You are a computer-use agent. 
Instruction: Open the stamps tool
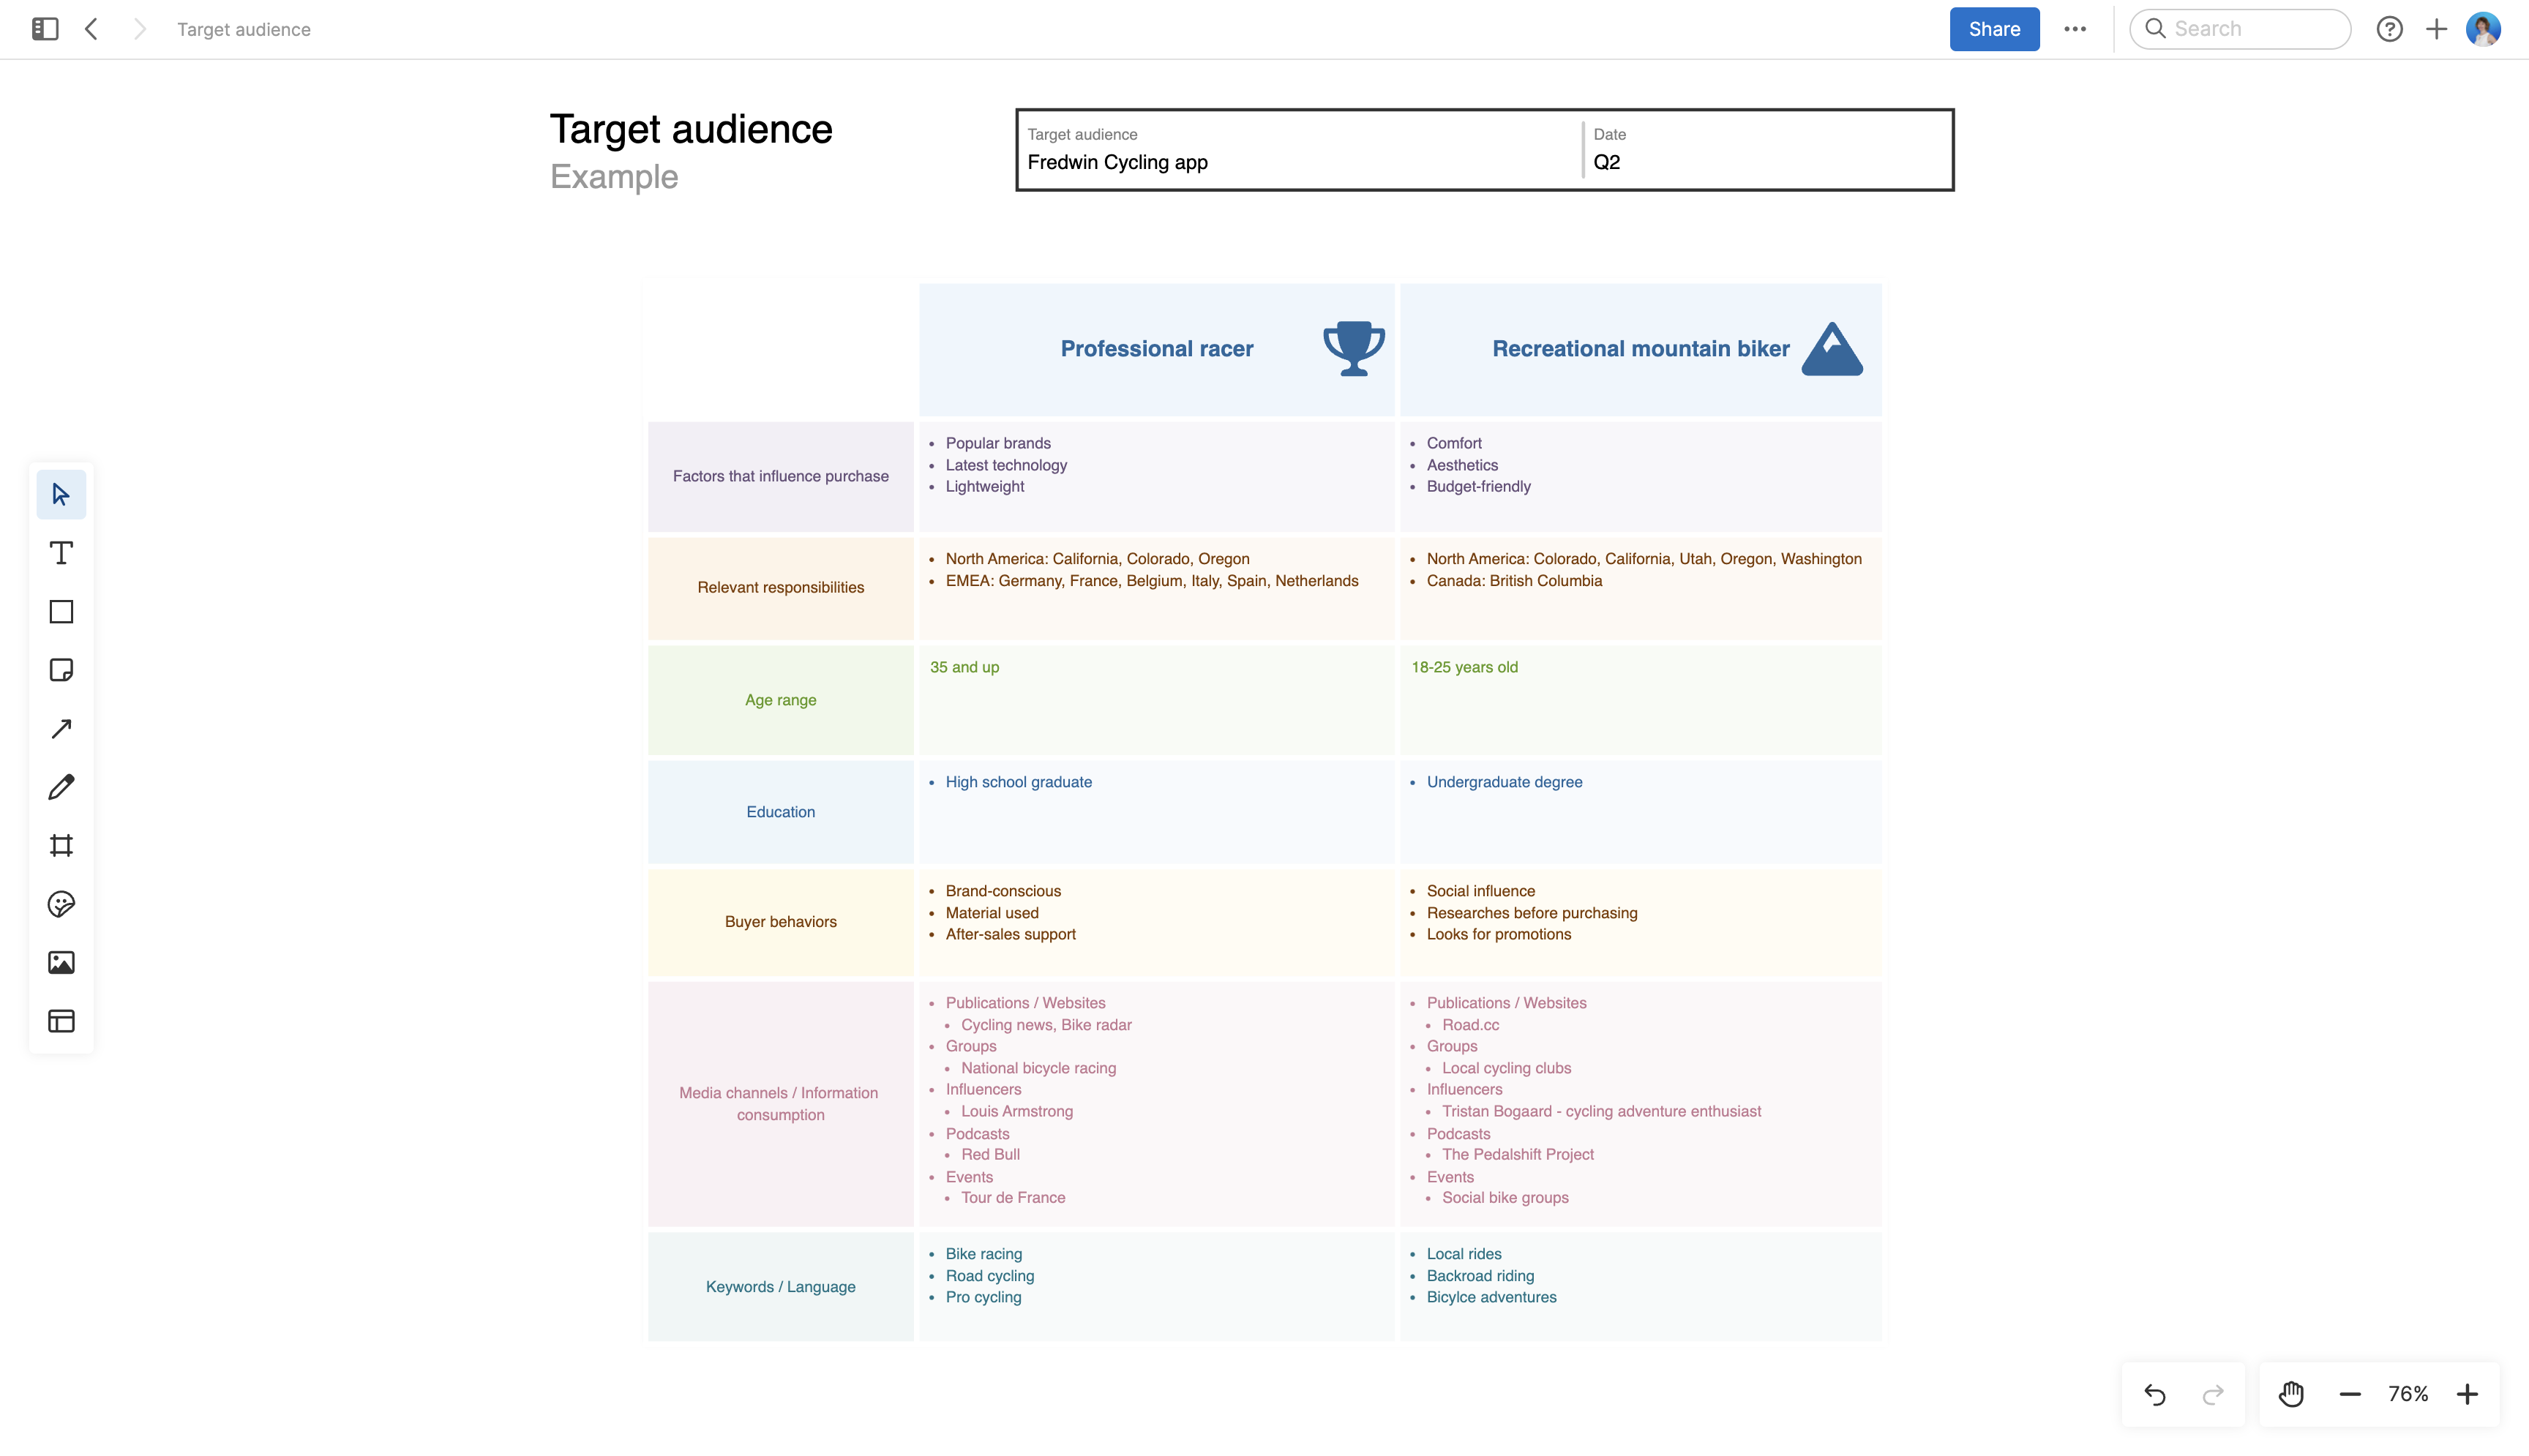click(61, 904)
